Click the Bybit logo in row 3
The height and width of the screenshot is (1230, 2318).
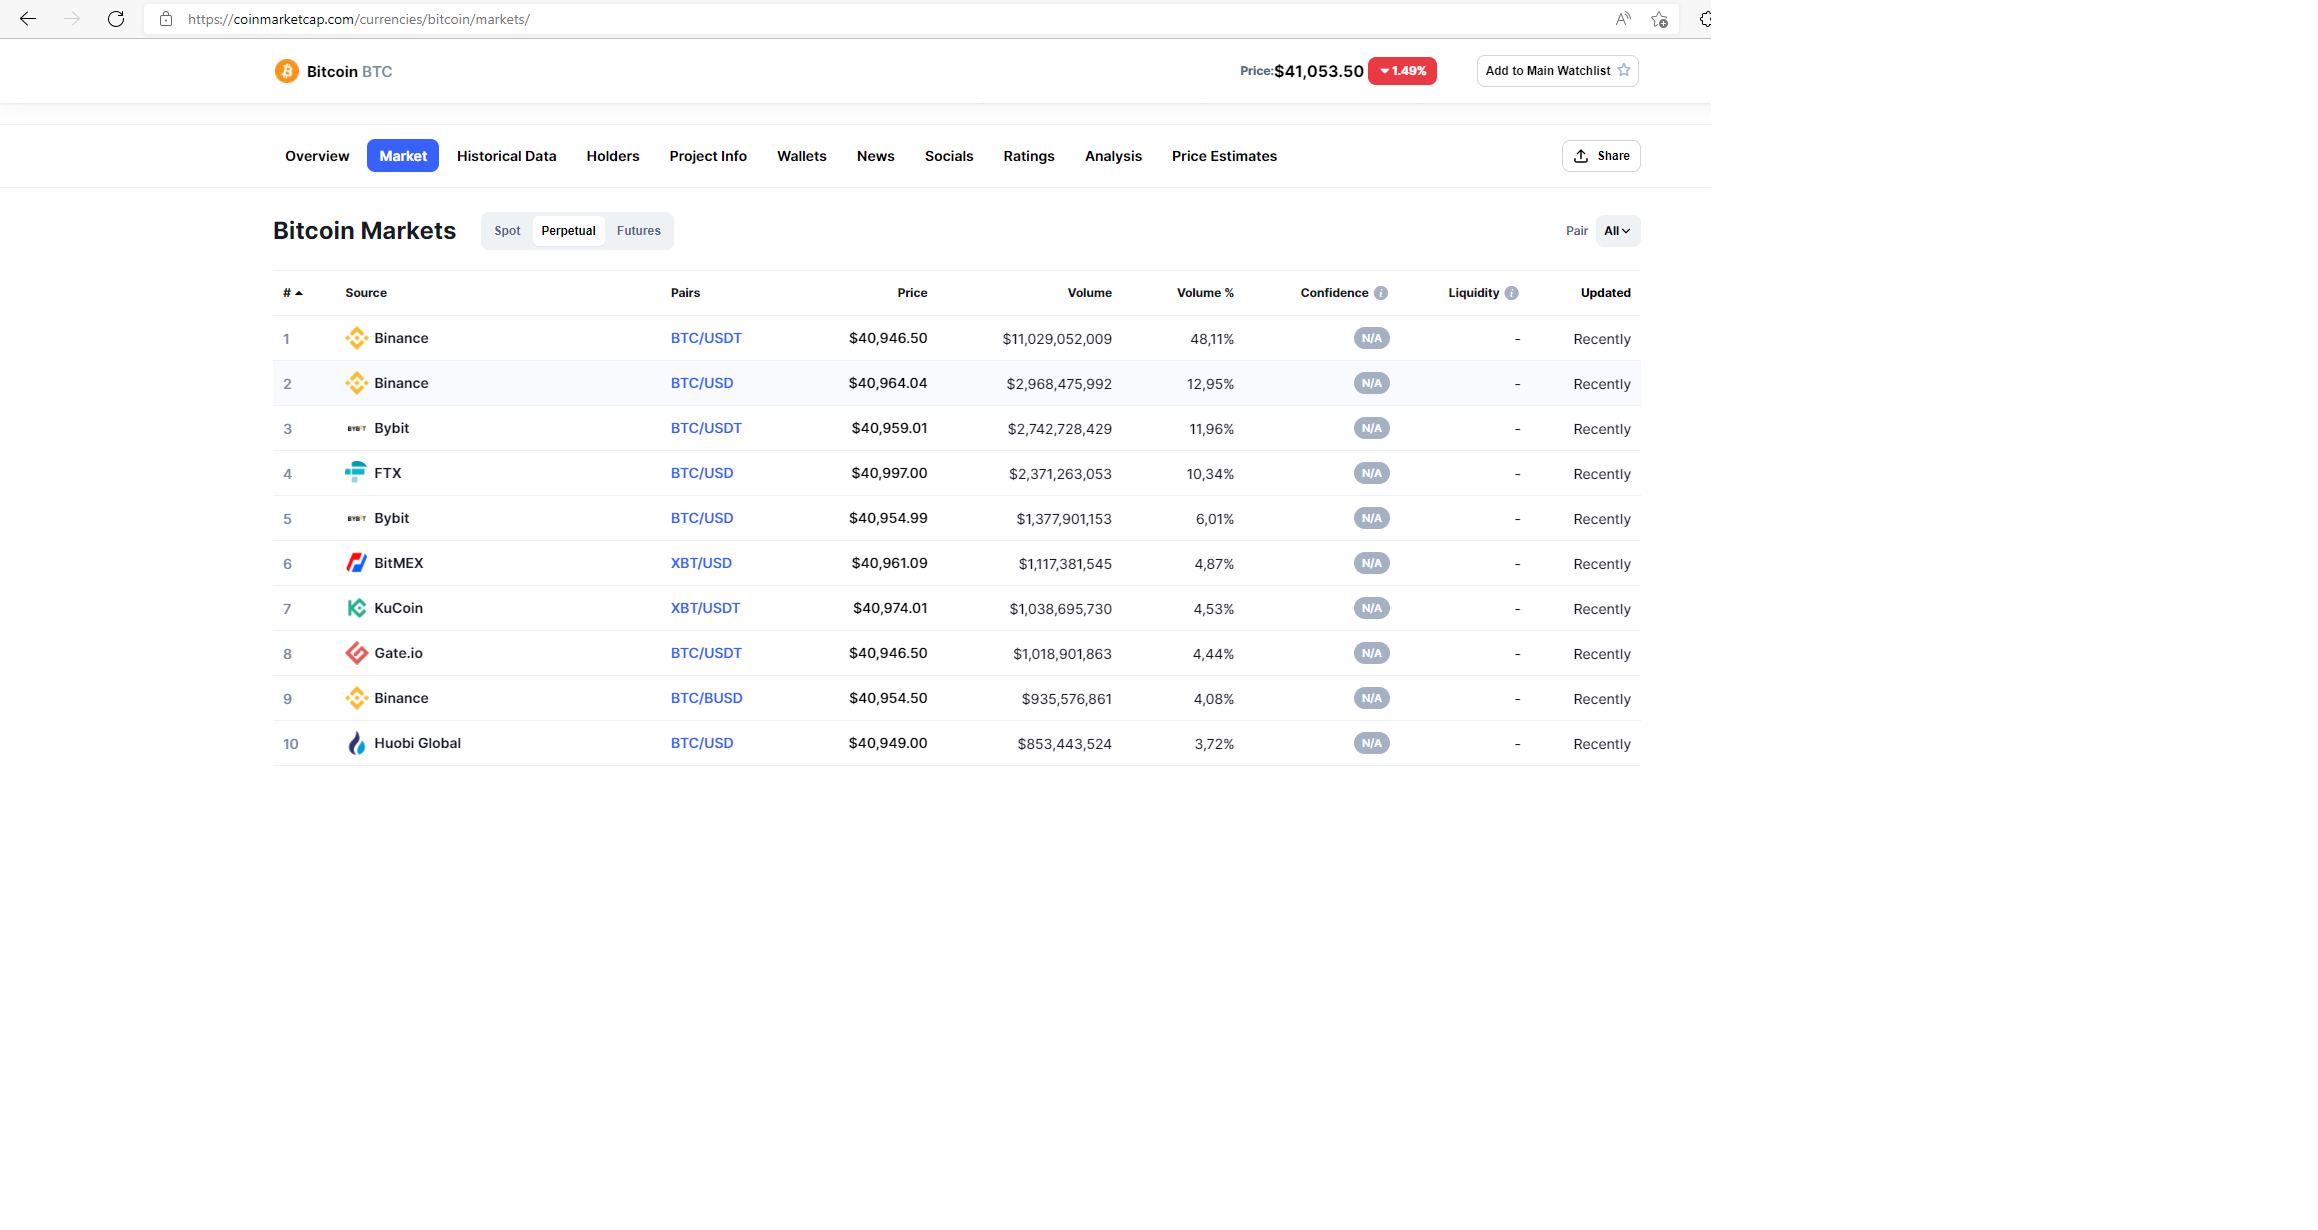pos(357,428)
